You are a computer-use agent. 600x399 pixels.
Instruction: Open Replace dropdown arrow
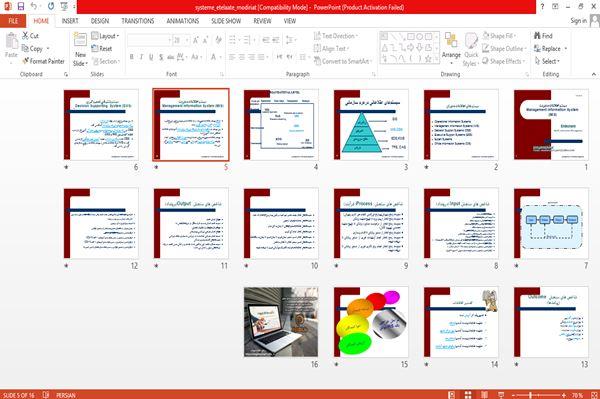(566, 49)
